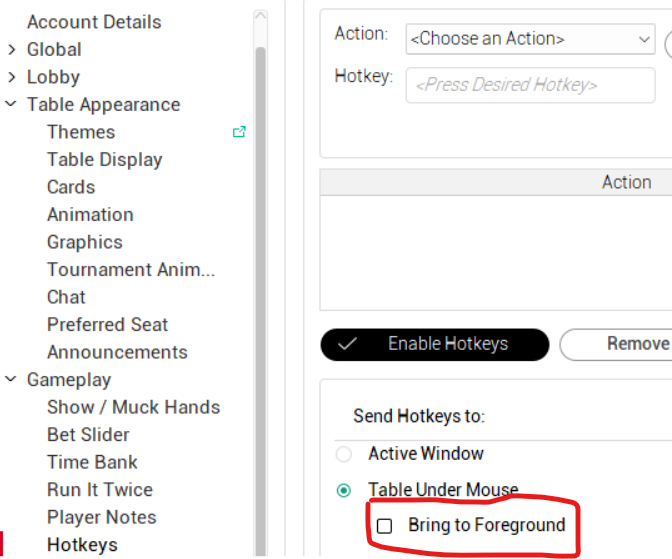
Task: Open the Time Bank settings
Action: [92, 462]
